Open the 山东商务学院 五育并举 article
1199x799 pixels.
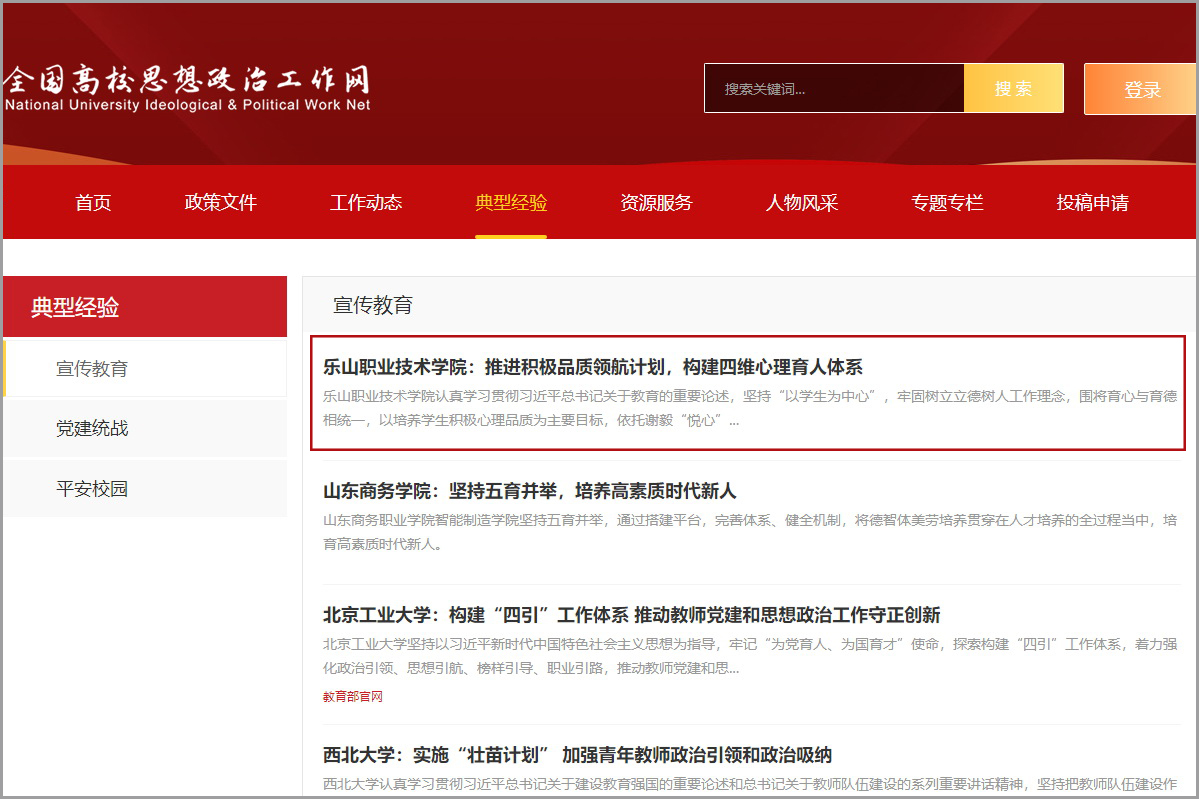tap(529, 491)
